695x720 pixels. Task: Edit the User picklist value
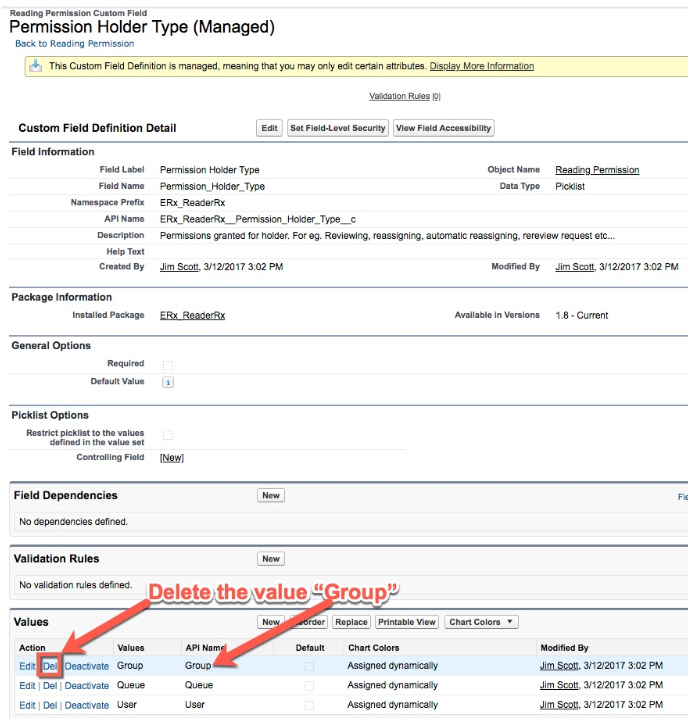click(27, 705)
